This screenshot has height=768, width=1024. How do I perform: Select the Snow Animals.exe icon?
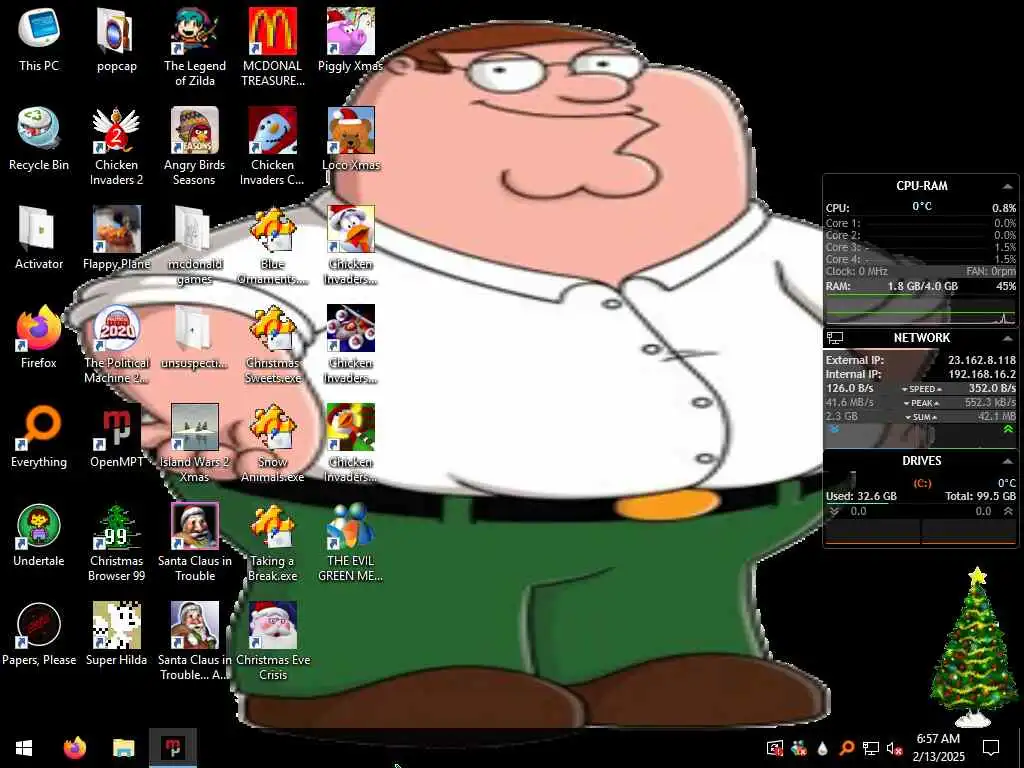[x=273, y=443]
